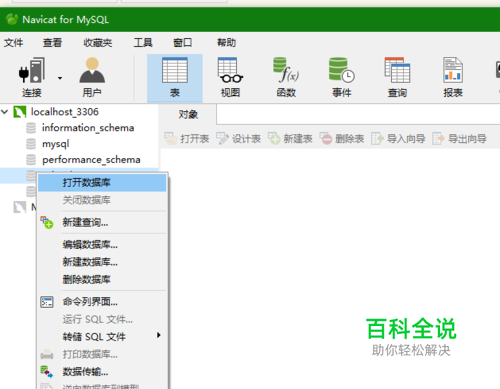The height and width of the screenshot is (389, 500).
Task: Click the information_schema database icon
Action: (x=31, y=128)
